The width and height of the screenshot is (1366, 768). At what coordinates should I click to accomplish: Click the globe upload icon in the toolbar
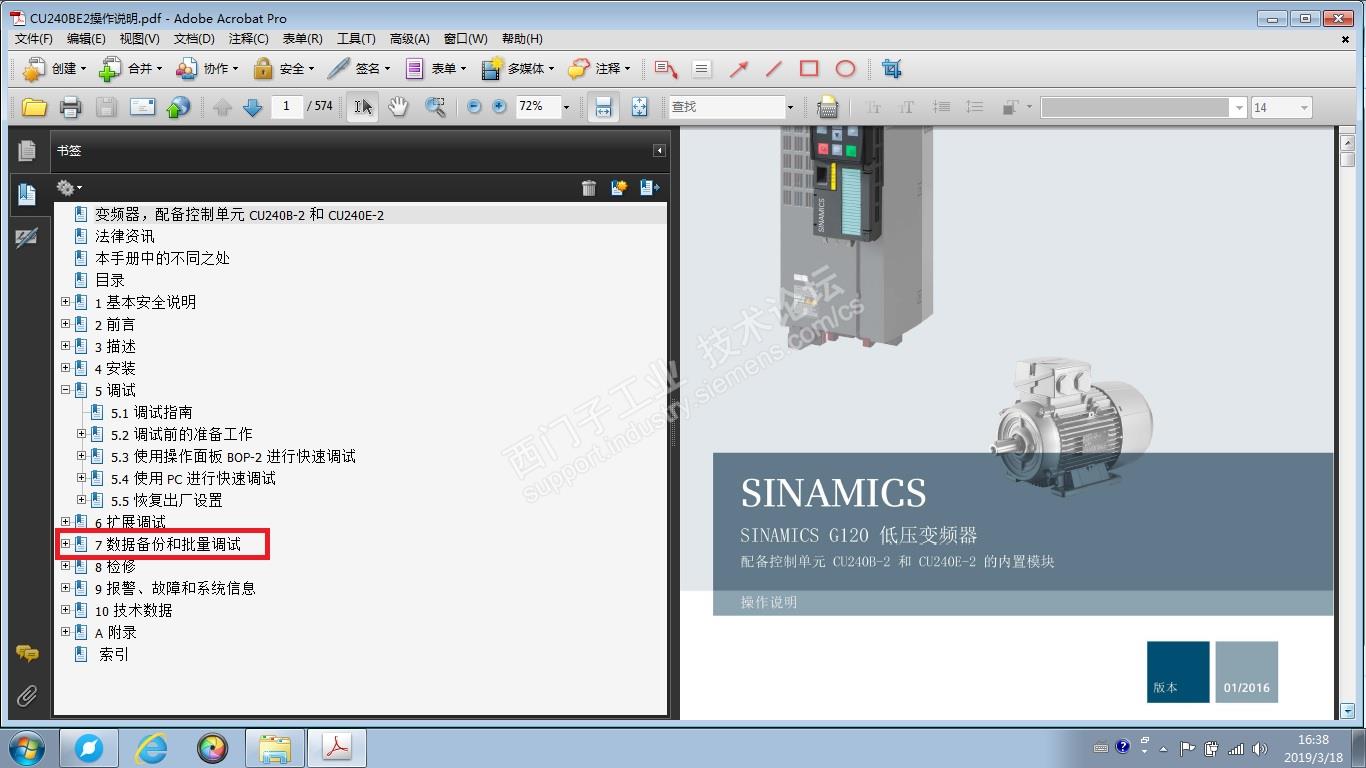point(179,107)
